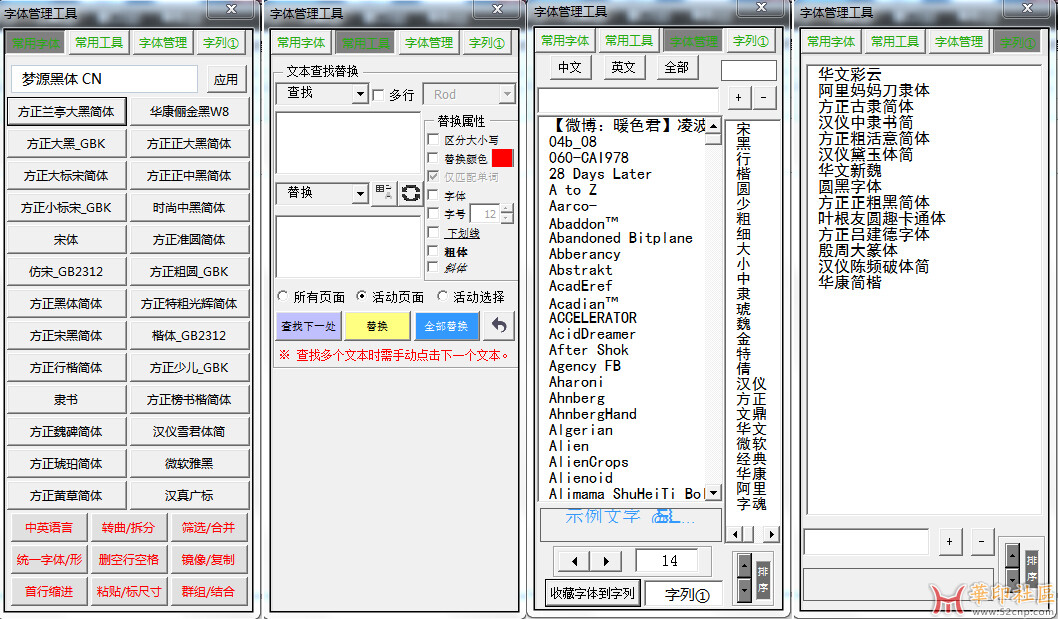Screen dimensions: 1058x619
Task: Enable the 多行 multiline checkbox
Action: (378, 95)
